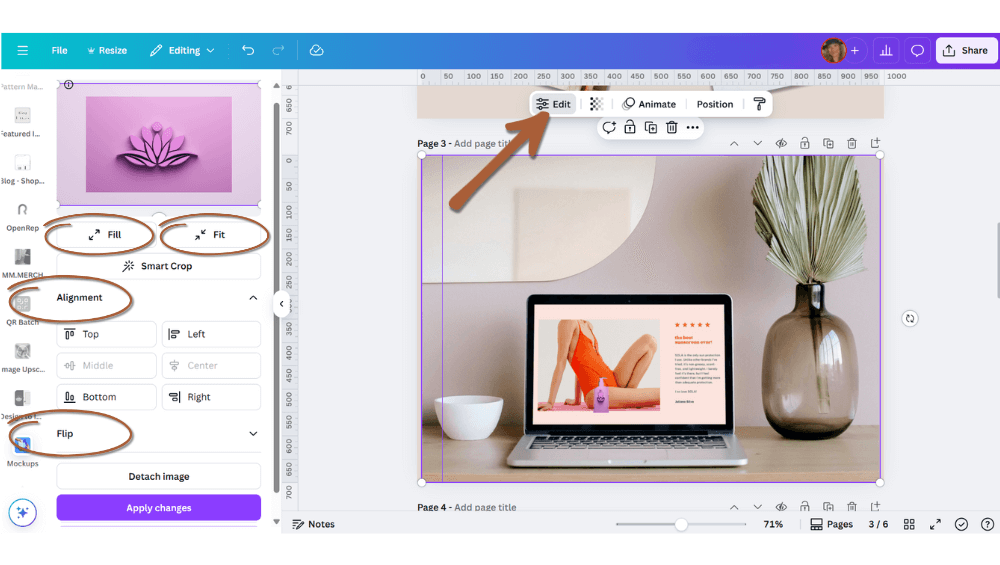Open the QR Batch app in sidebar
Screen dimensions: 1000x565
click(22, 311)
